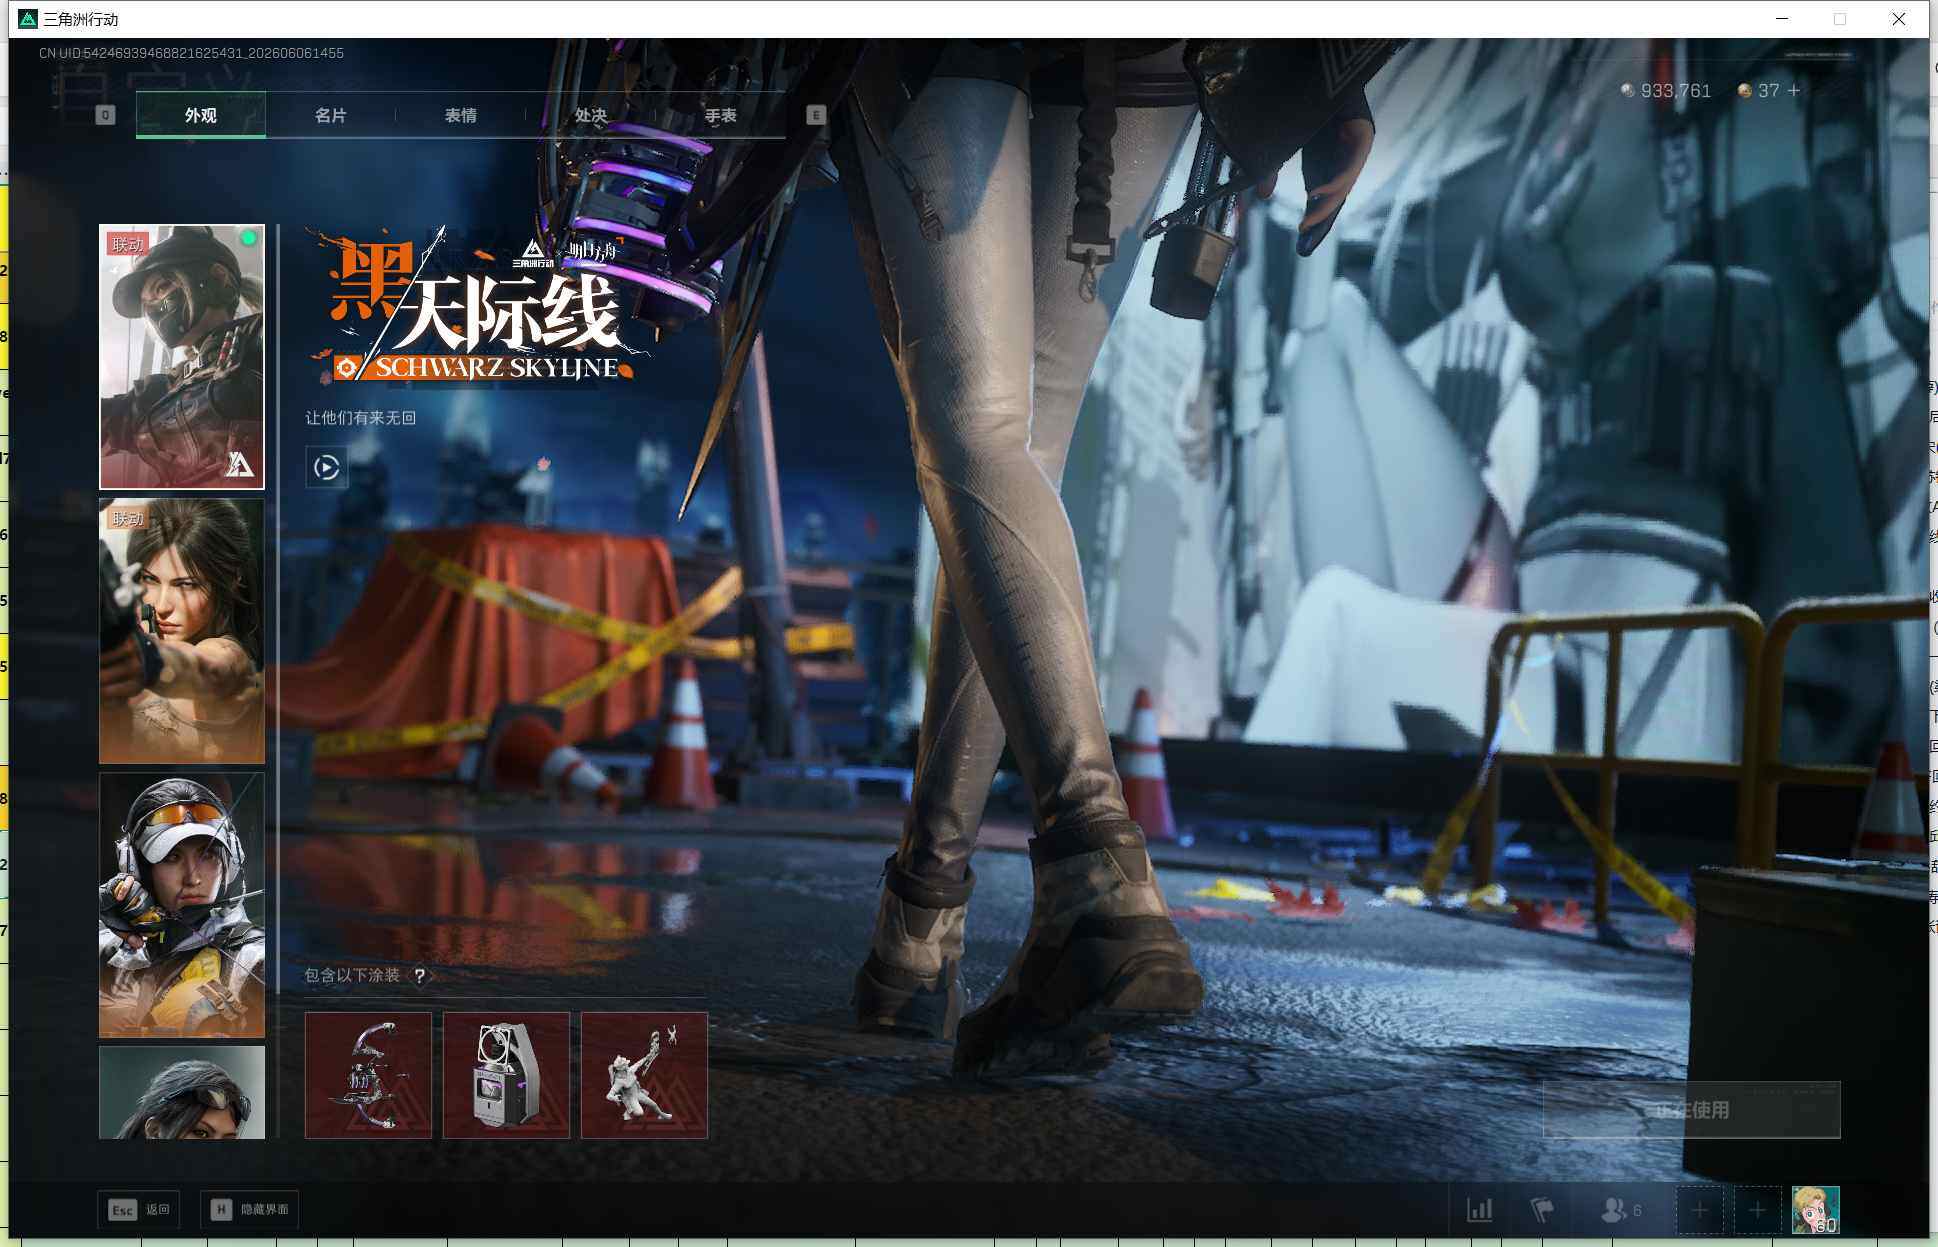Go to the 处决 tab
1938x1247 pixels.
tap(590, 115)
